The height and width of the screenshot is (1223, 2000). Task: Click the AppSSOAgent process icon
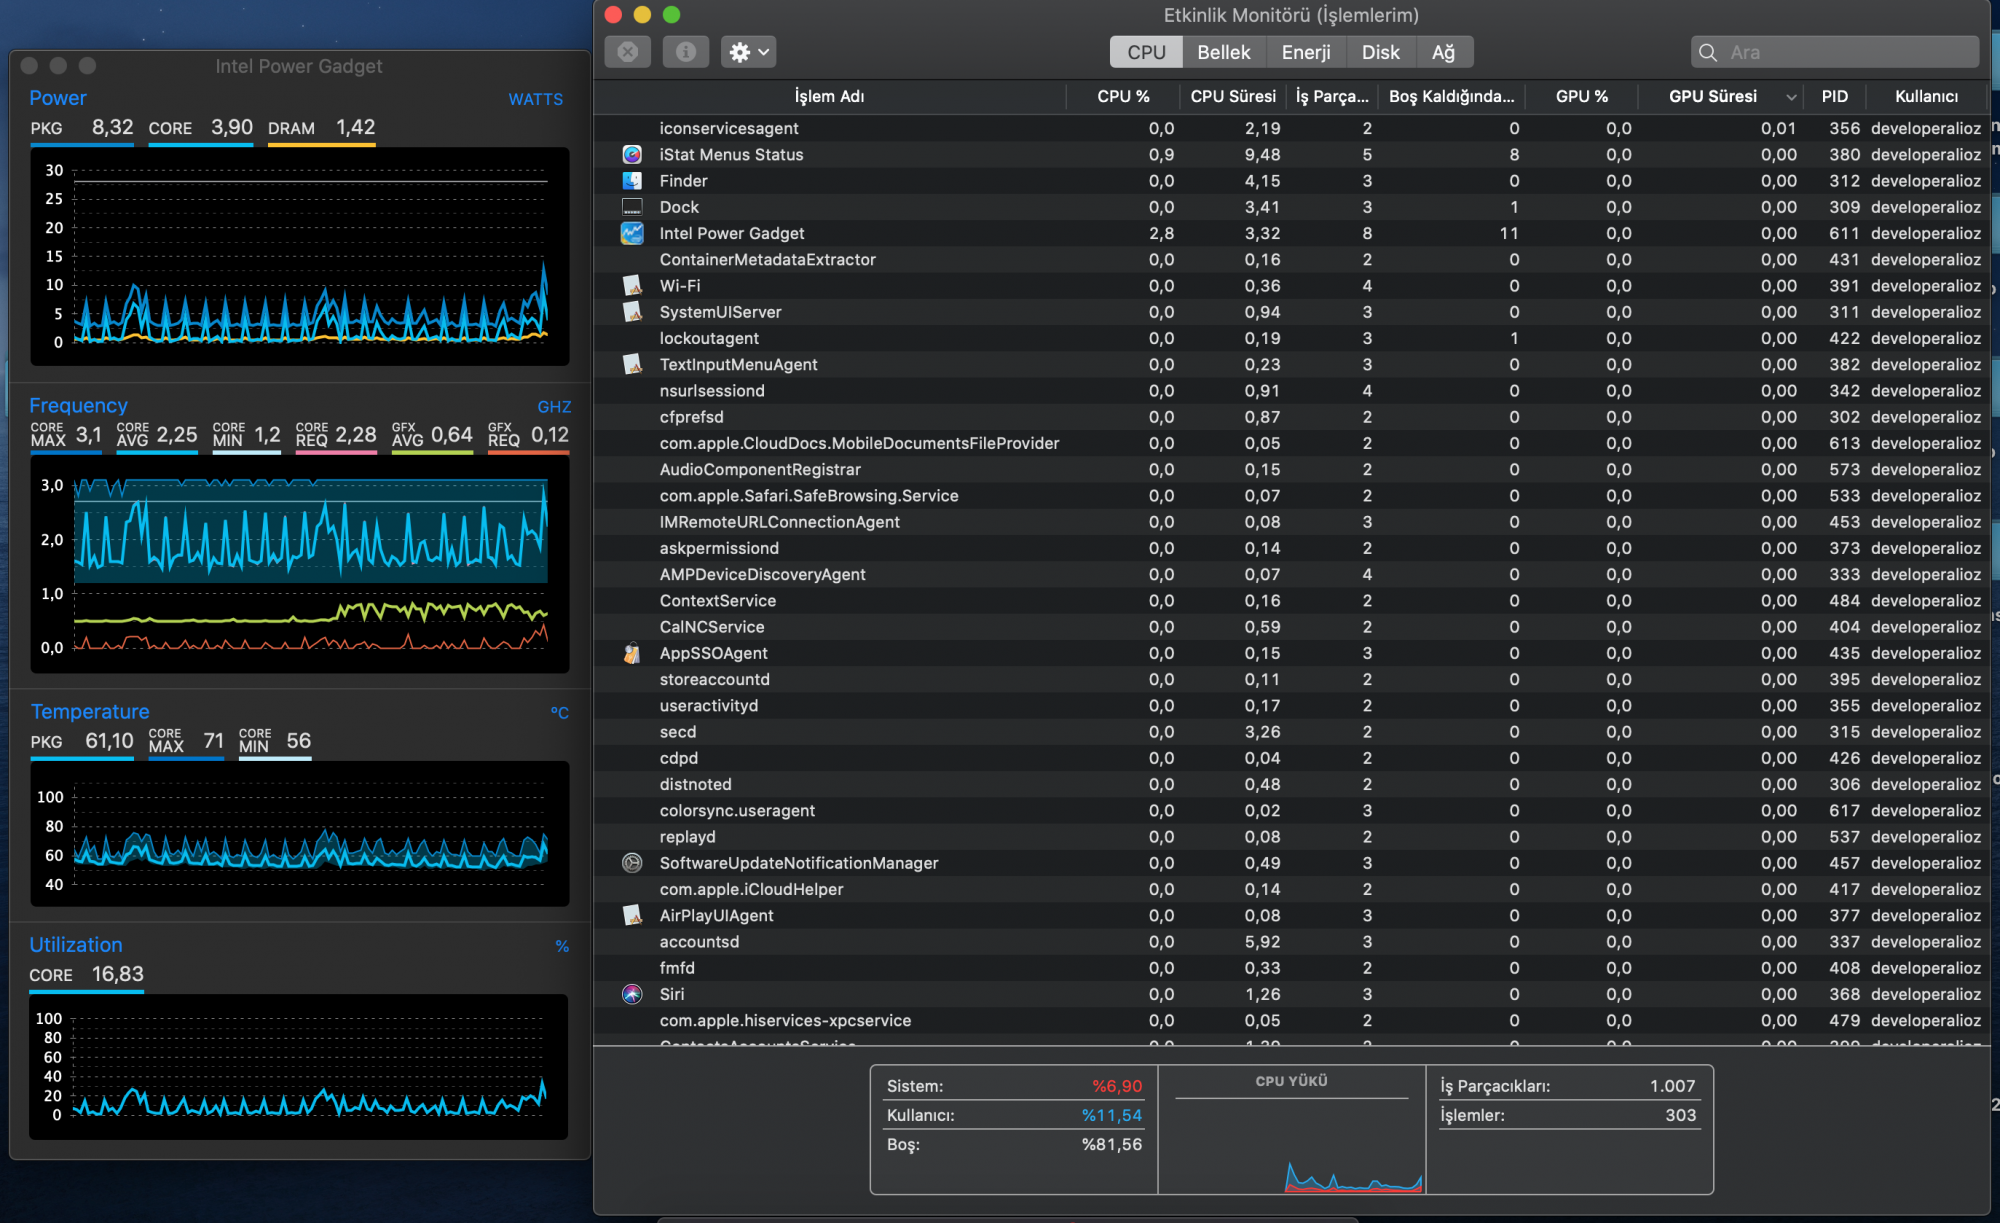point(632,653)
